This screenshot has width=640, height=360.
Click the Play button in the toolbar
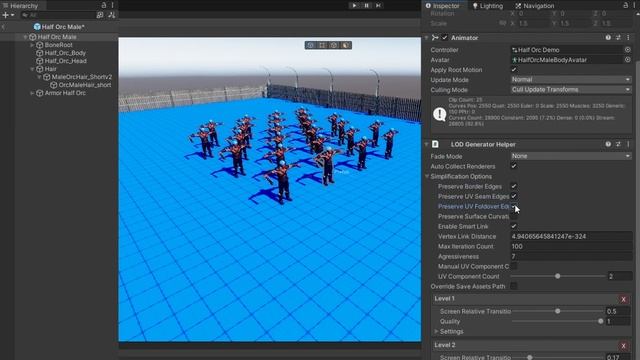tap(354, 5)
